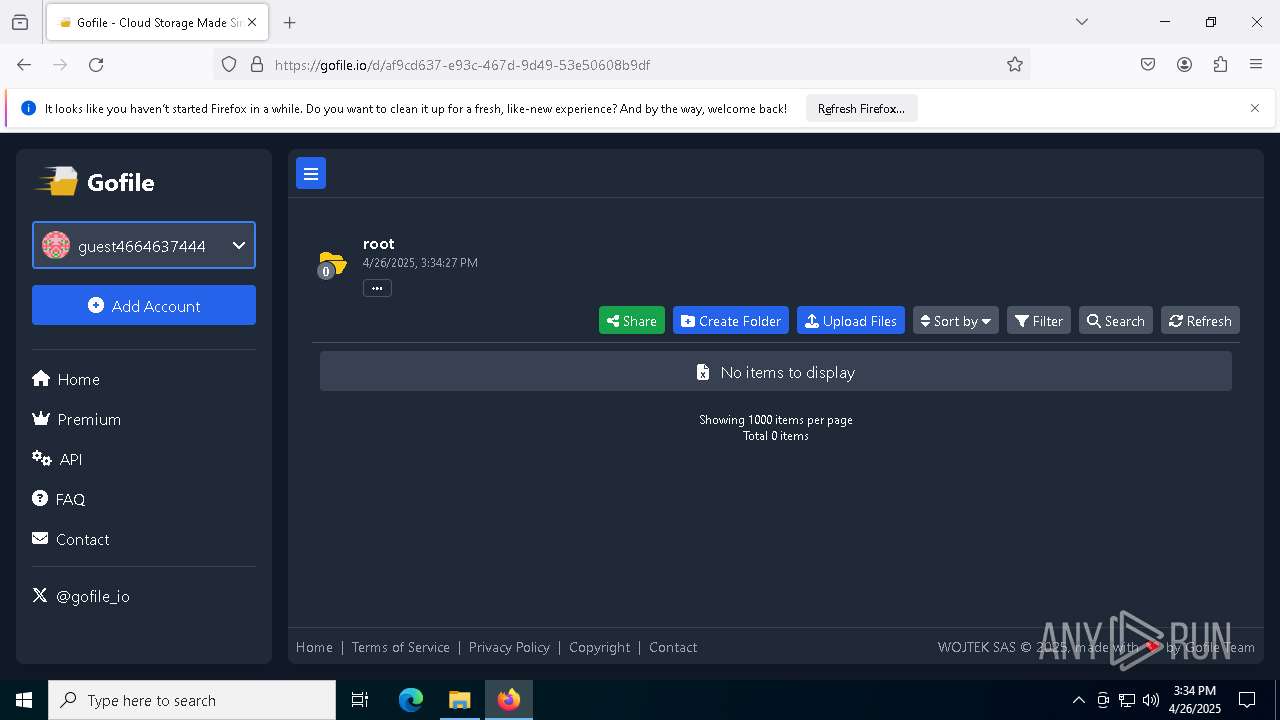This screenshot has width=1280, height=720.
Task: Click the Gofile logo
Action: point(95,182)
